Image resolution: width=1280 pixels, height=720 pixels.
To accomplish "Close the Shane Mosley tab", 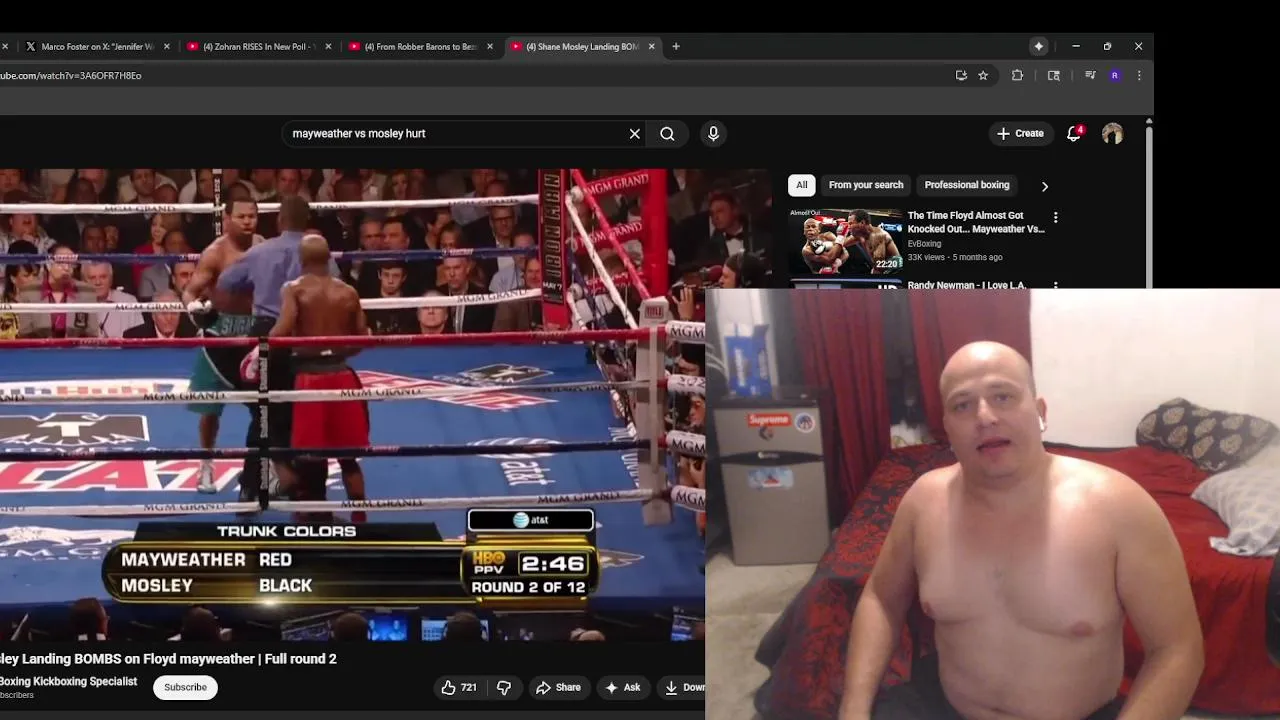I will click(652, 46).
